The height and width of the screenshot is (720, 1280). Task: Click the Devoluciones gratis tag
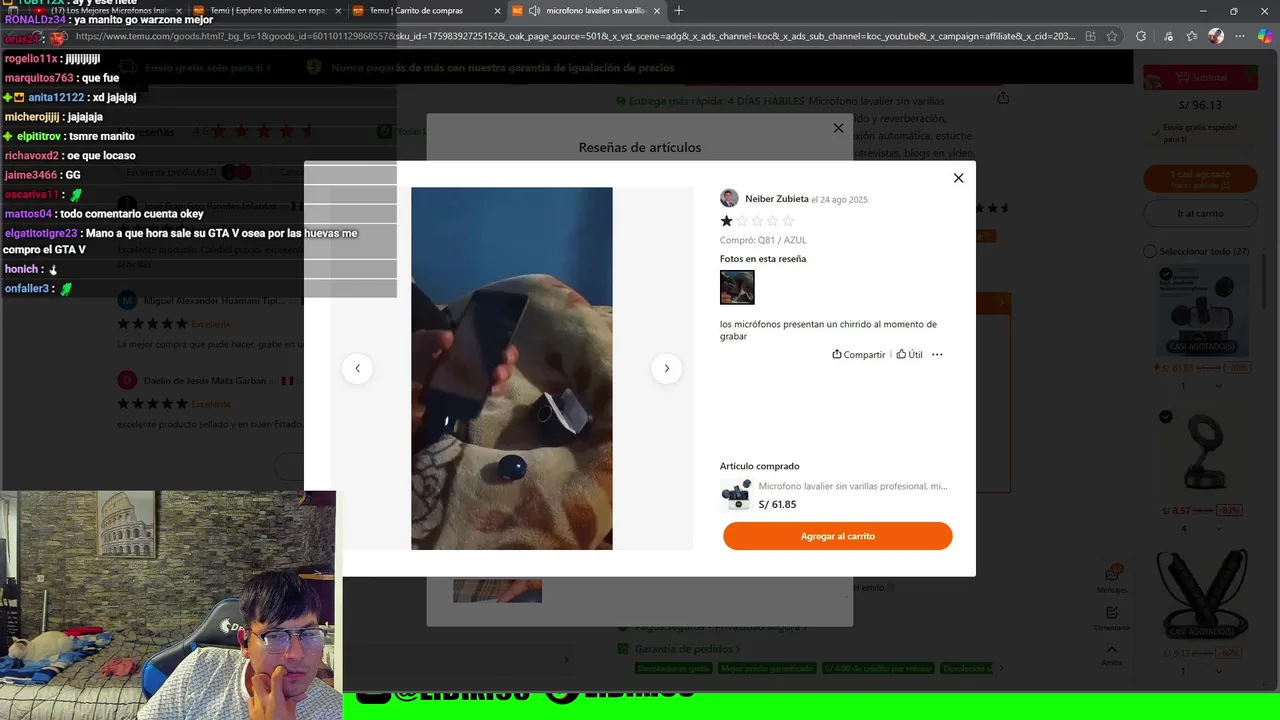pyautogui.click(x=672, y=668)
